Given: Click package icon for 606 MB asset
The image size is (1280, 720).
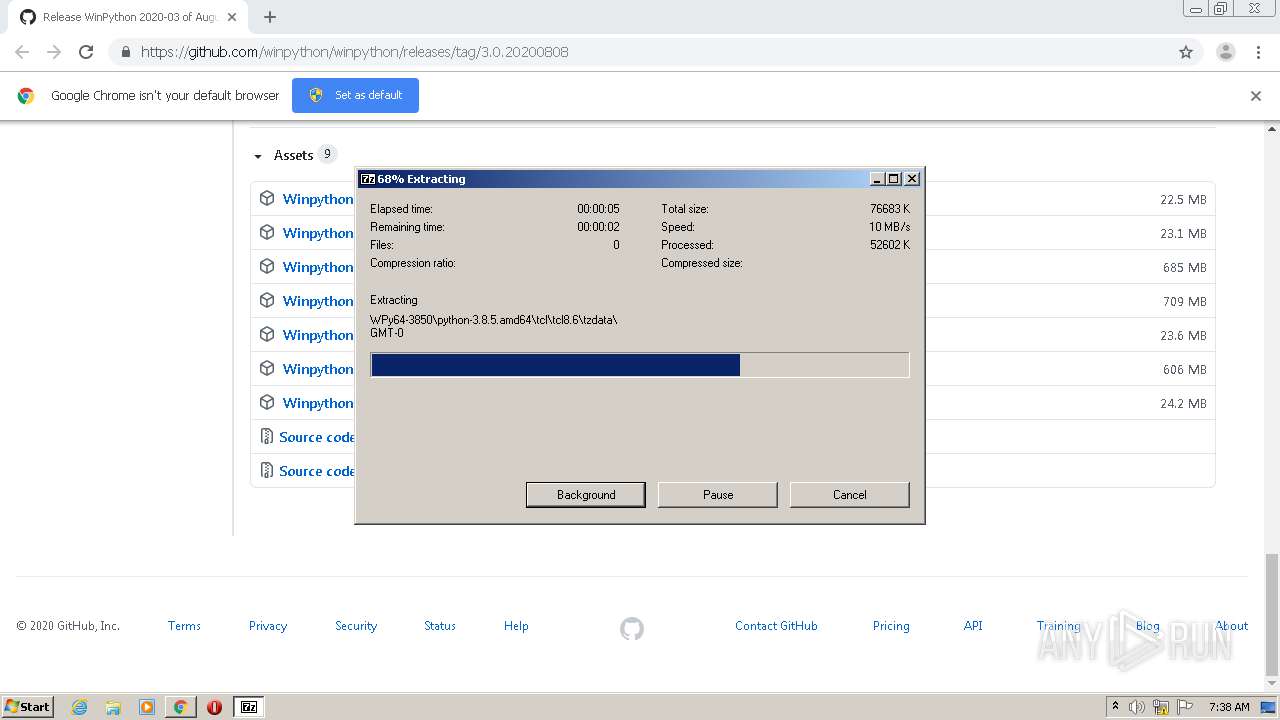Looking at the screenshot, I should 267,368.
